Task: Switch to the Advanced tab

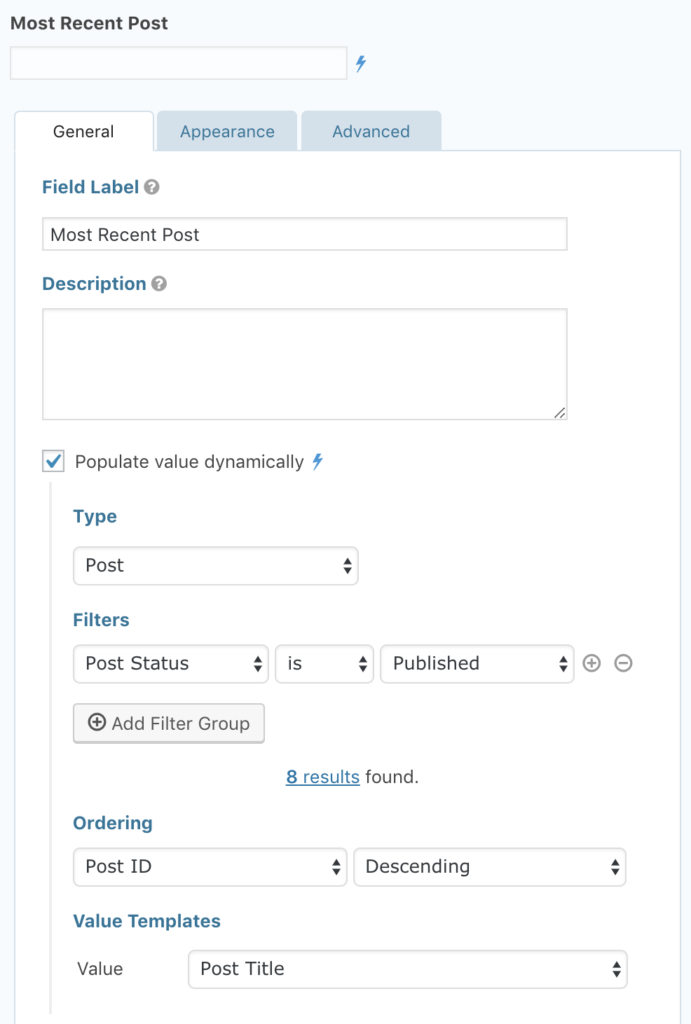Action: click(x=371, y=132)
